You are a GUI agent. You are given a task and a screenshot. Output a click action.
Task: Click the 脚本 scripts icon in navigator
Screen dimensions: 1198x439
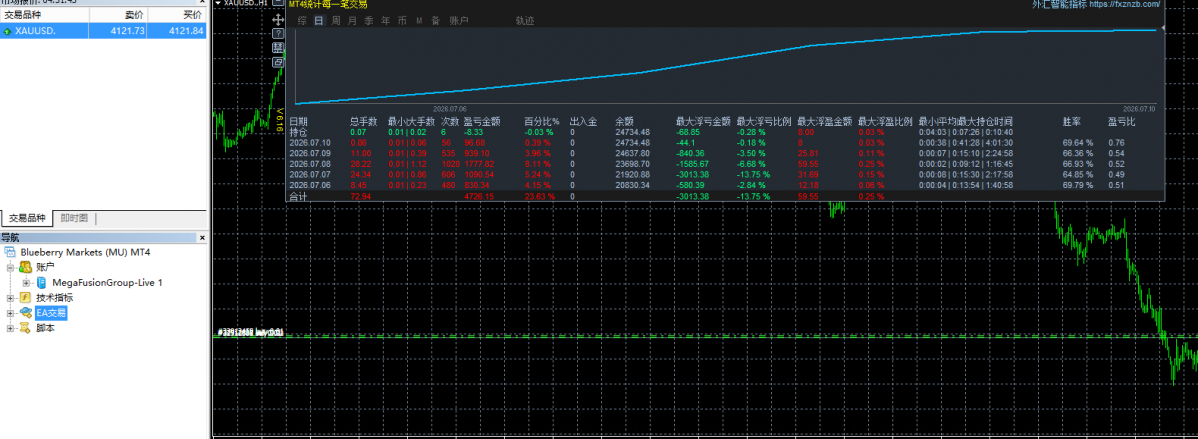25,328
